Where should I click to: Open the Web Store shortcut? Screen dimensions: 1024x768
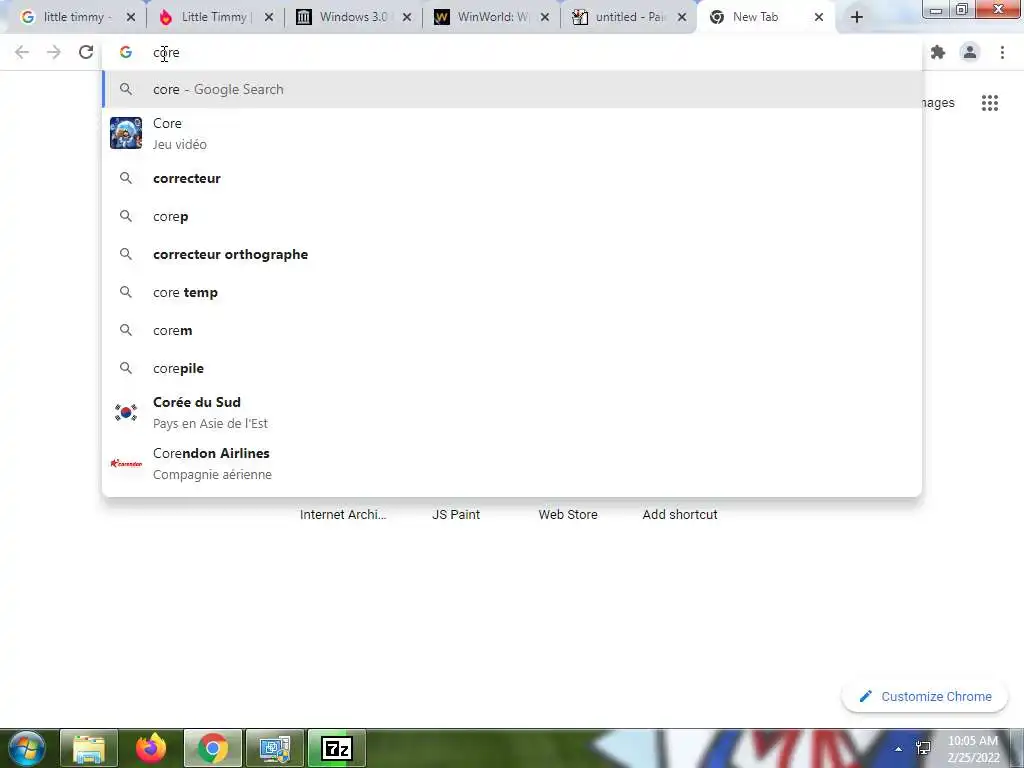pyautogui.click(x=568, y=515)
